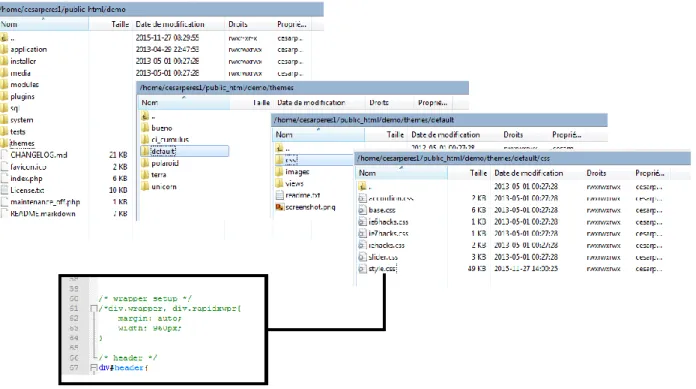Click the parent directory icon in demo panel

click(x=4, y=38)
